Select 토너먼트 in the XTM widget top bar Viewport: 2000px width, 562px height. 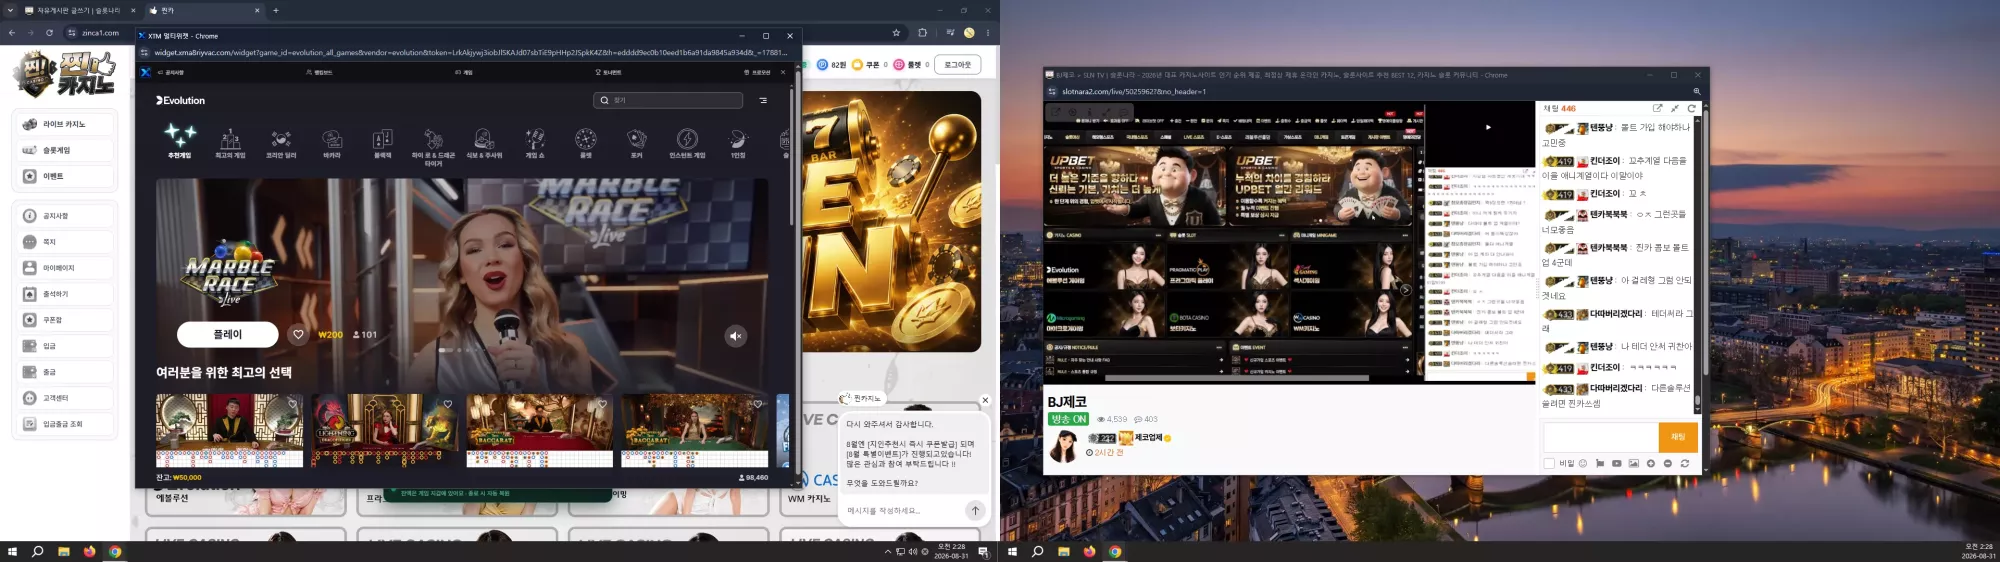click(x=608, y=72)
